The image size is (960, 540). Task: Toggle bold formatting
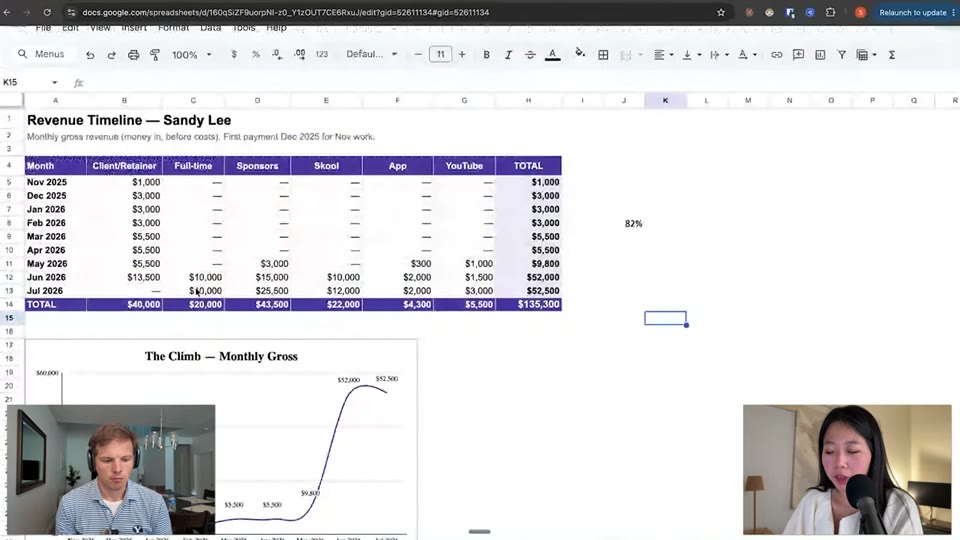[486, 54]
